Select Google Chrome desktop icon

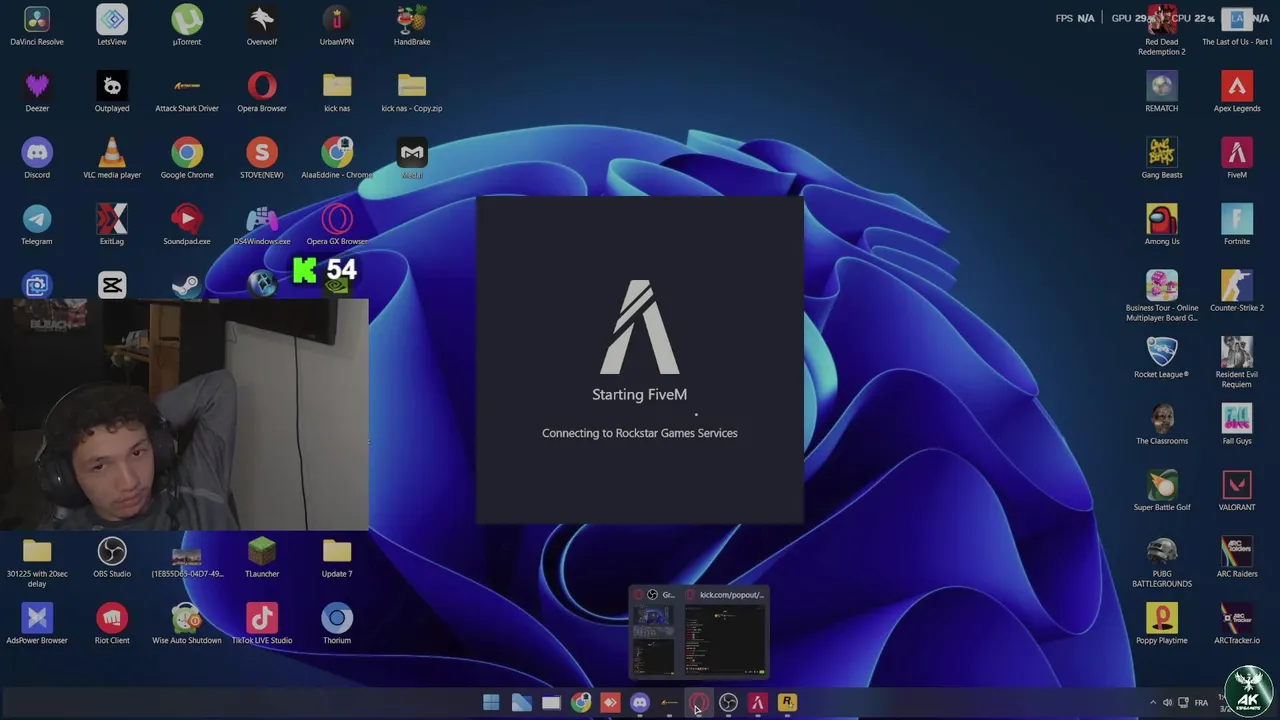[x=187, y=159]
